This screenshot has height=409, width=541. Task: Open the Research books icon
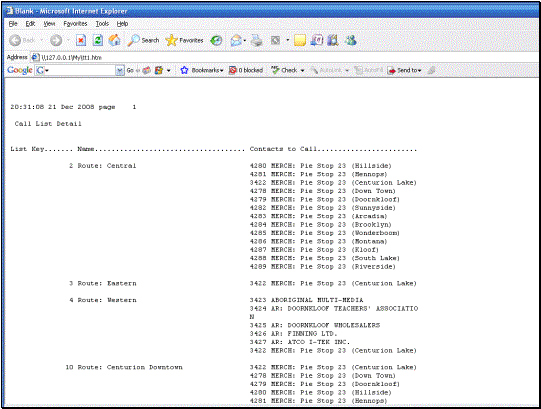pos(333,40)
